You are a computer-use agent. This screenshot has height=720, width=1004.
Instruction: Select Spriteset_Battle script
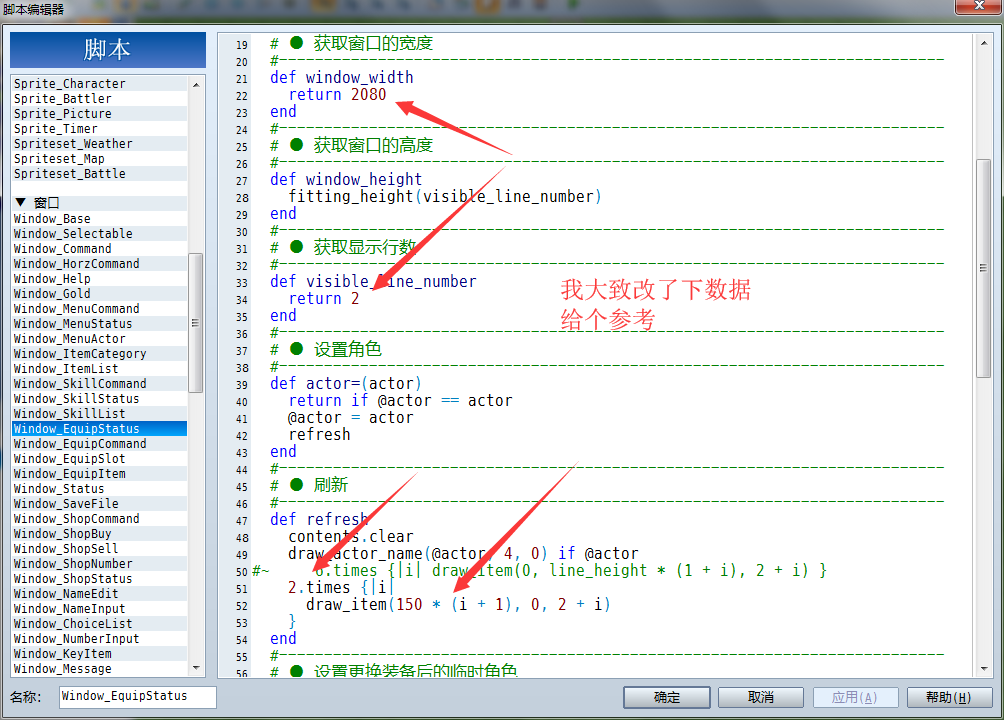click(99, 174)
